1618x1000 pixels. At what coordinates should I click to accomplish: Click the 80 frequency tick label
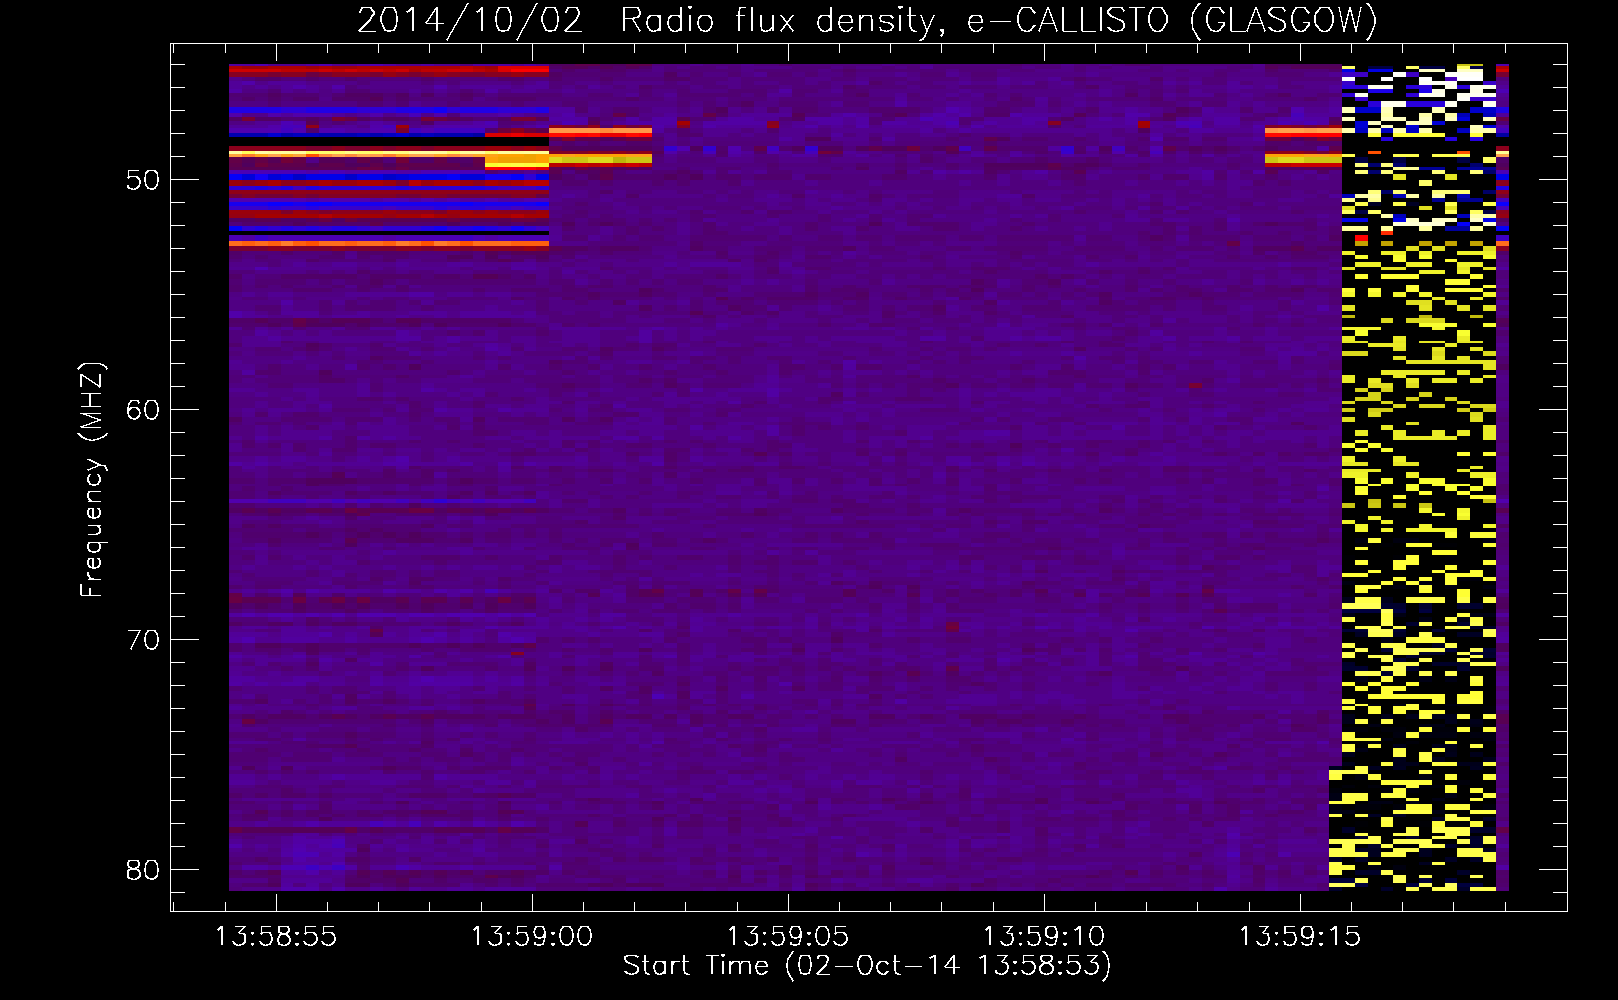(x=143, y=869)
